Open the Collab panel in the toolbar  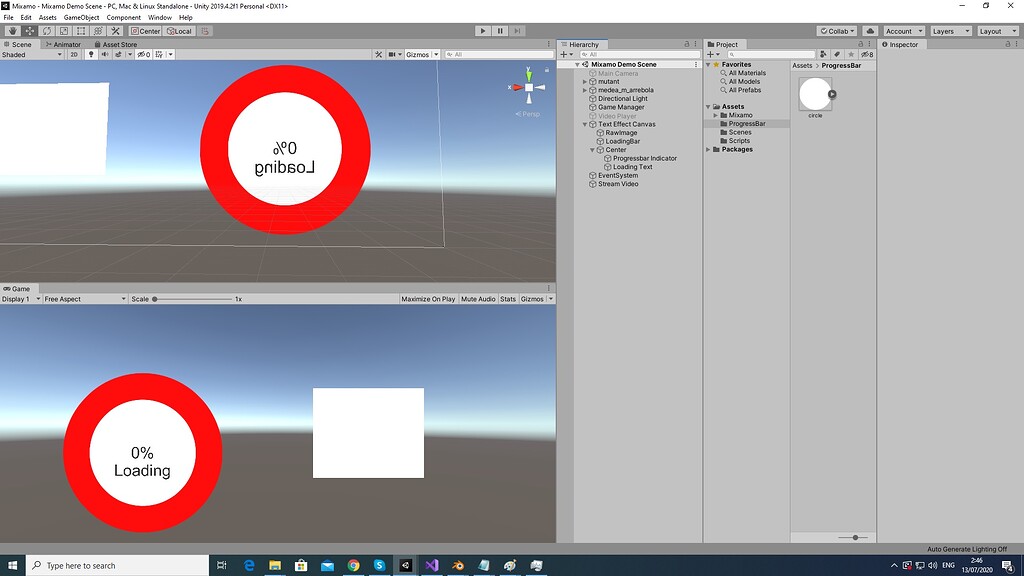pyautogui.click(x=836, y=31)
